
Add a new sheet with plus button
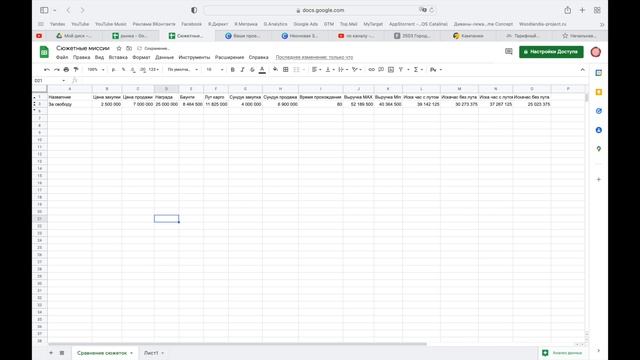(x=51, y=353)
